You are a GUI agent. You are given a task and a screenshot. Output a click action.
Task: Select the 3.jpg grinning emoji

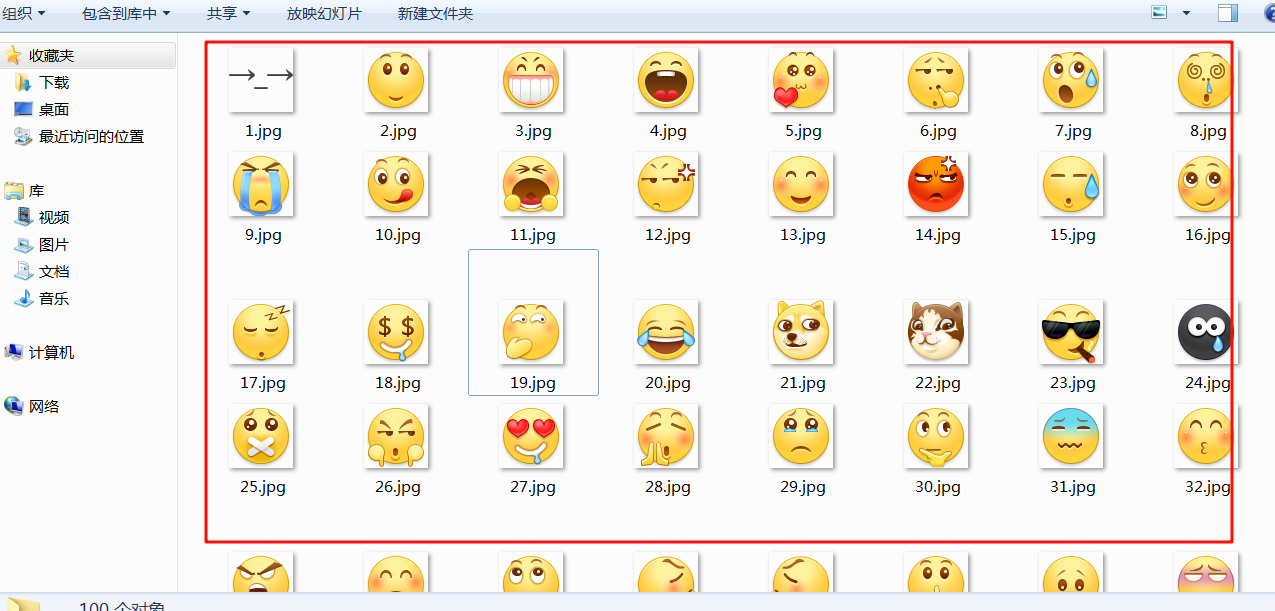(x=531, y=80)
